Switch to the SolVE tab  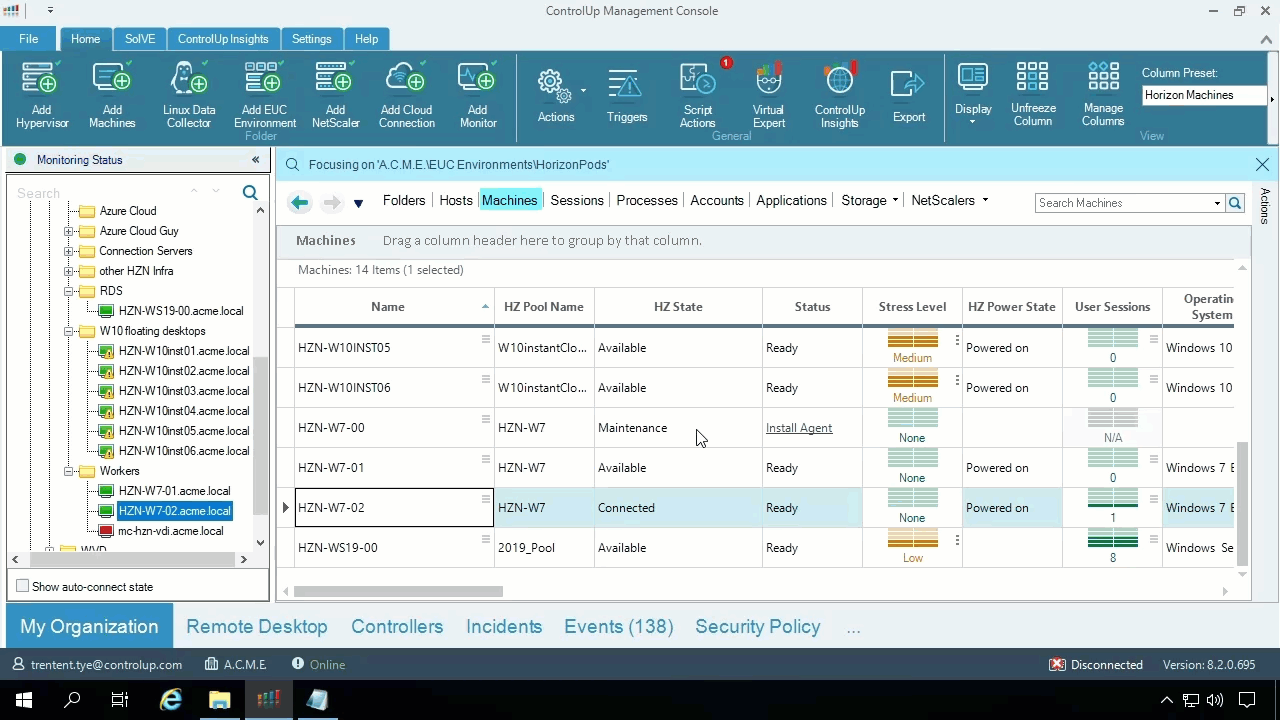coord(140,39)
